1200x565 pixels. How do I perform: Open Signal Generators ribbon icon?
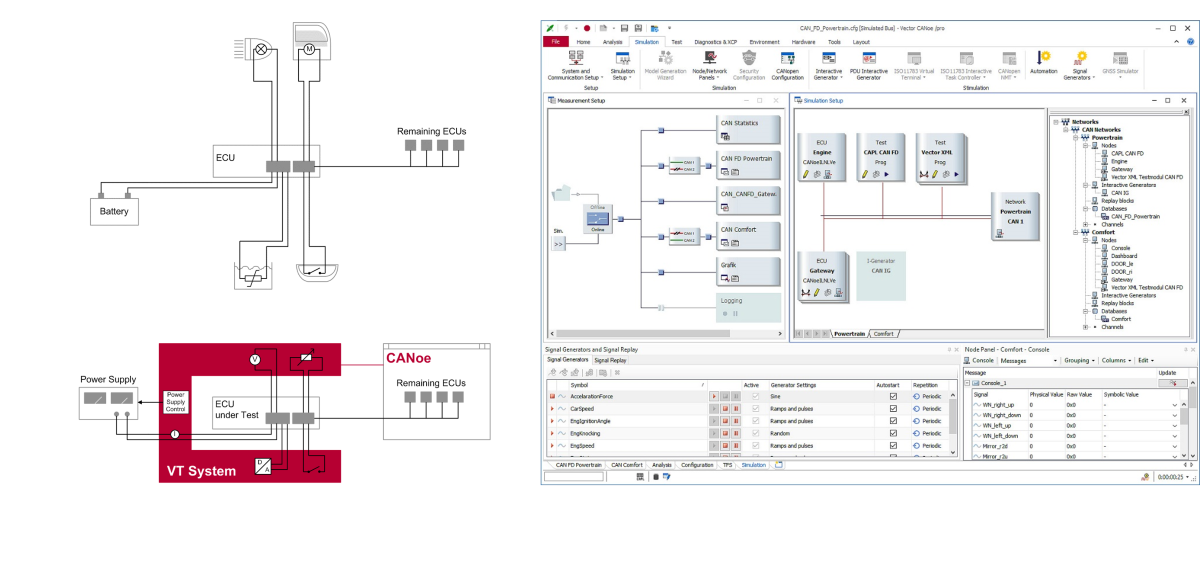coord(1079,57)
